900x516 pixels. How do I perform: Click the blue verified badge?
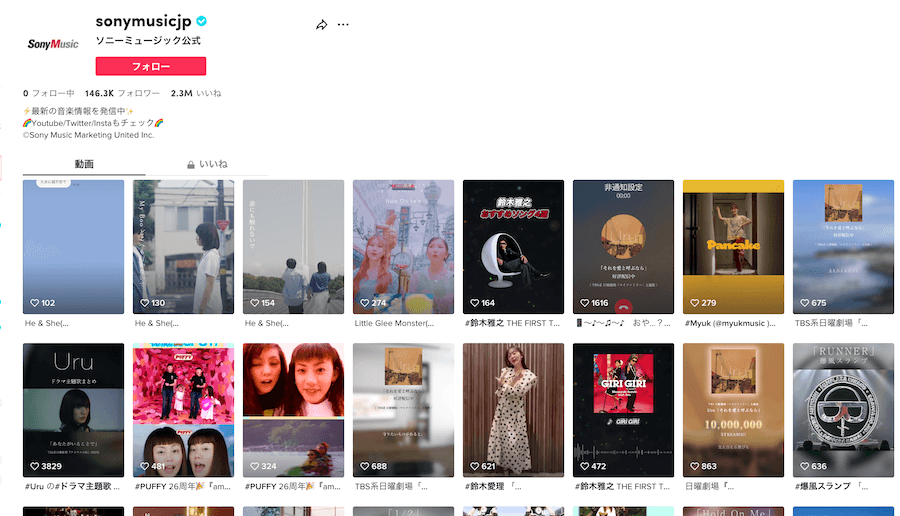201,21
